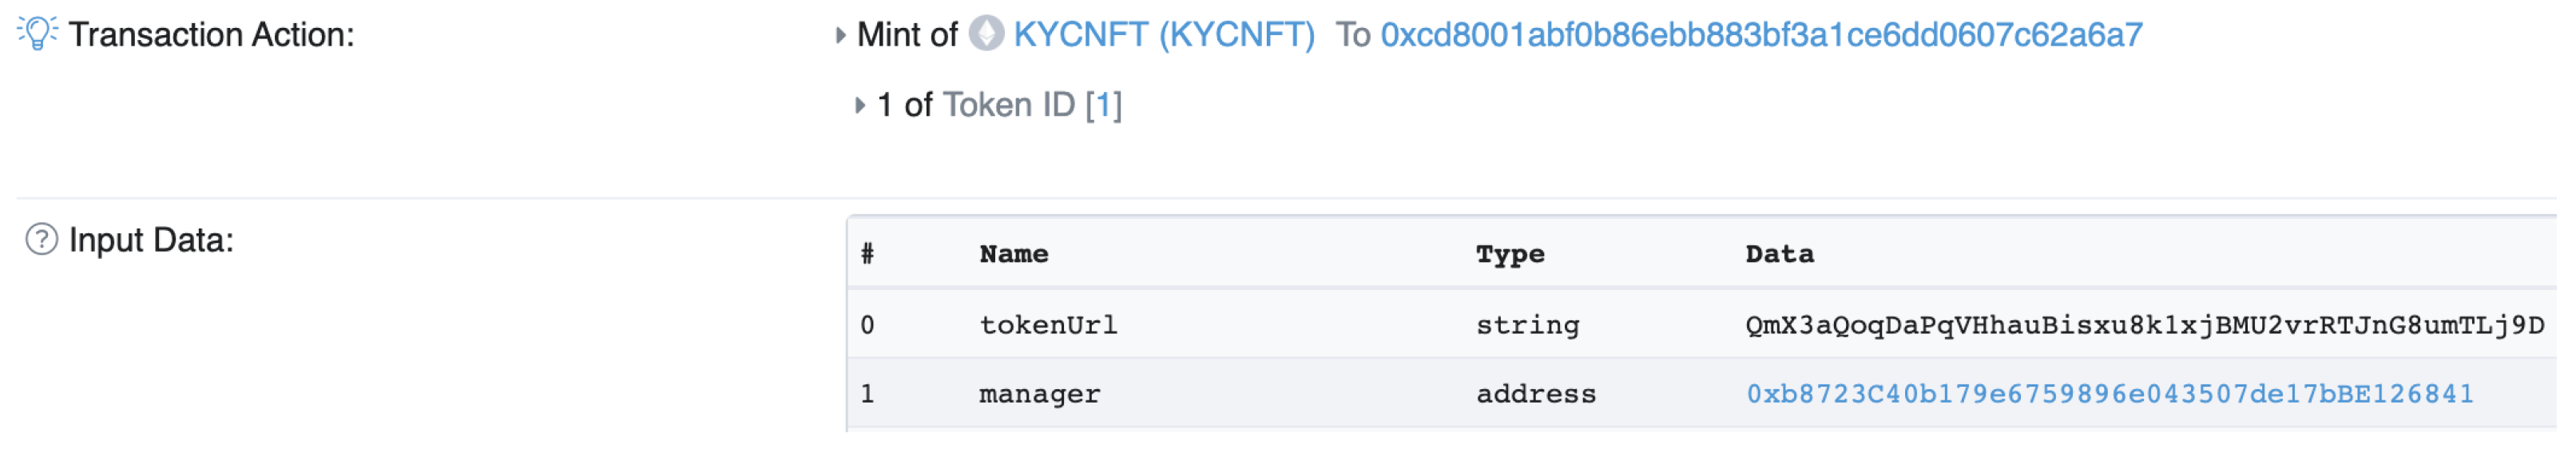The width and height of the screenshot is (2576, 453).
Task: Click the Token ID [1] link
Action: (1103, 105)
